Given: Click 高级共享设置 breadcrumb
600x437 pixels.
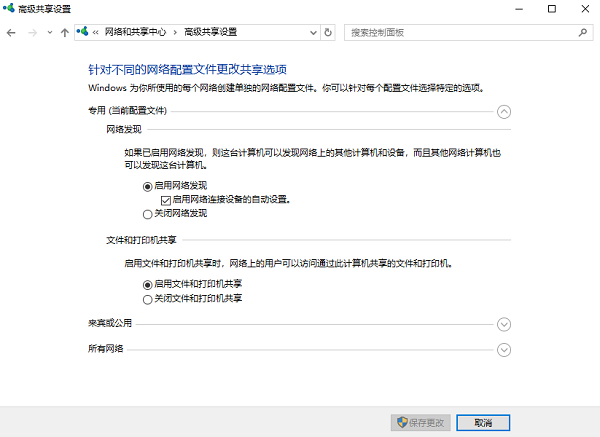Looking at the screenshot, I should [x=210, y=32].
